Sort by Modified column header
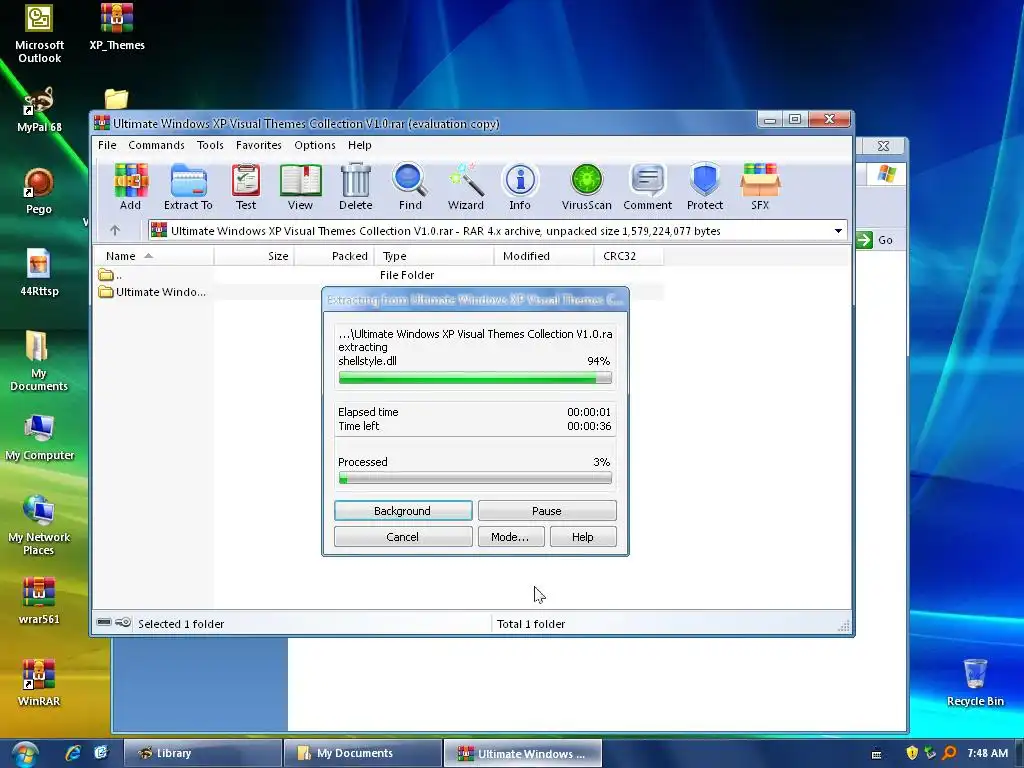The image size is (1024, 768). click(x=544, y=256)
